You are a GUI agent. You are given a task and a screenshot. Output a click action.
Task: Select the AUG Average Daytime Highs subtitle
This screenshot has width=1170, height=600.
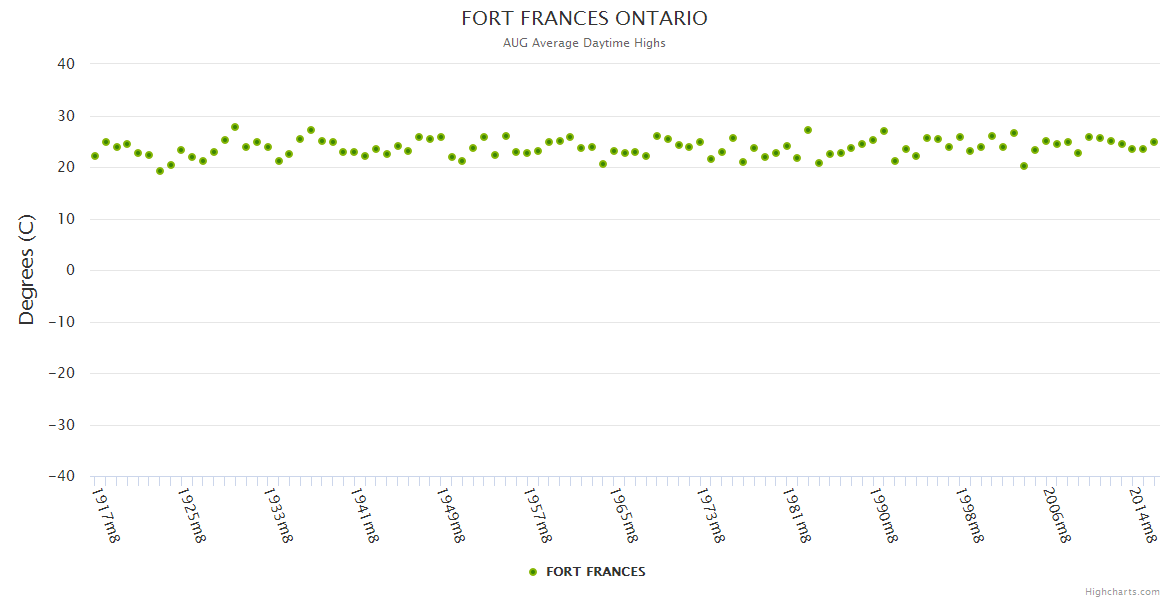point(584,43)
